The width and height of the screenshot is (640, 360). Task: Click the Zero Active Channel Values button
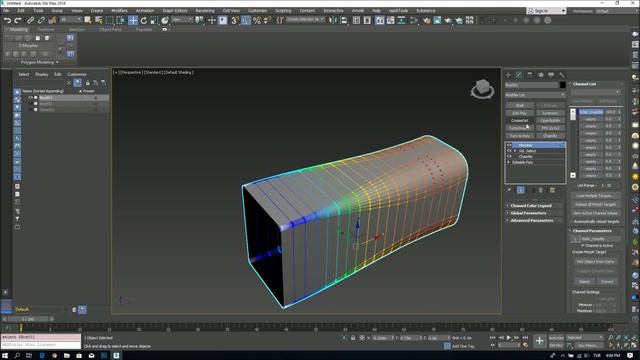[596, 213]
